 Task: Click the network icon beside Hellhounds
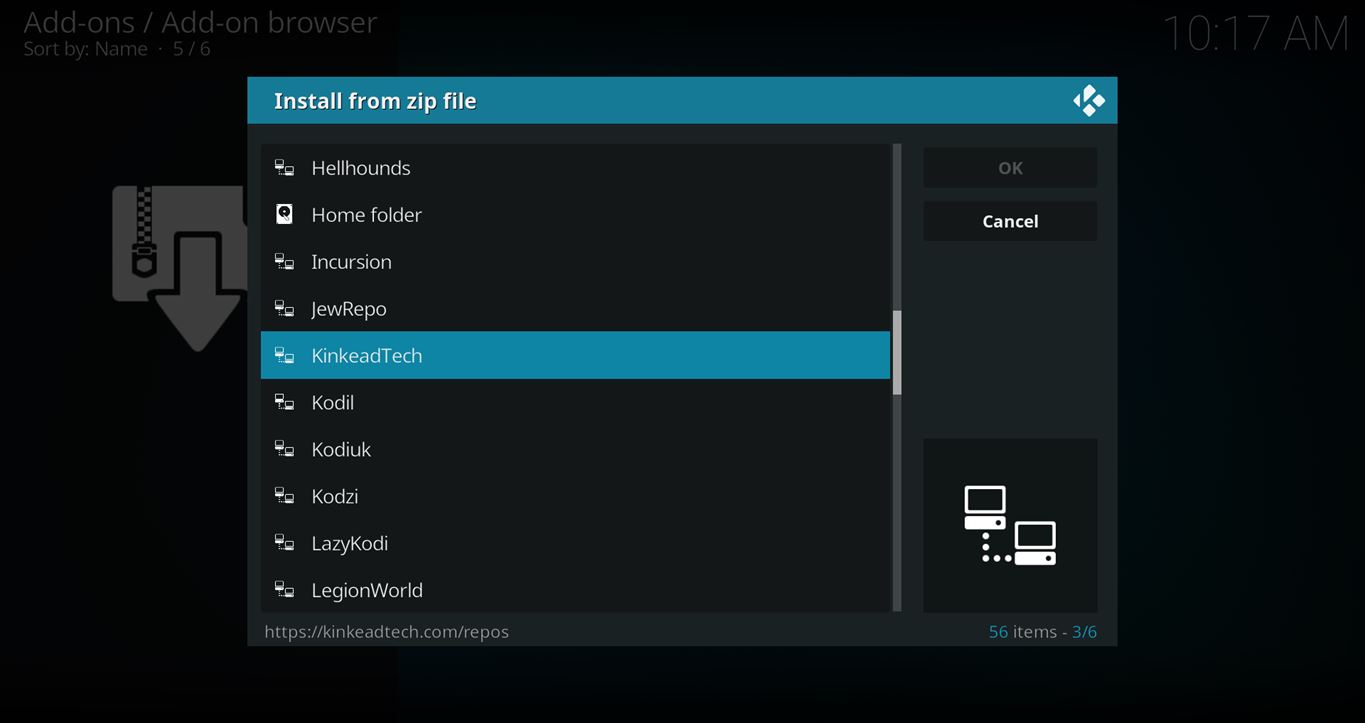(285, 168)
